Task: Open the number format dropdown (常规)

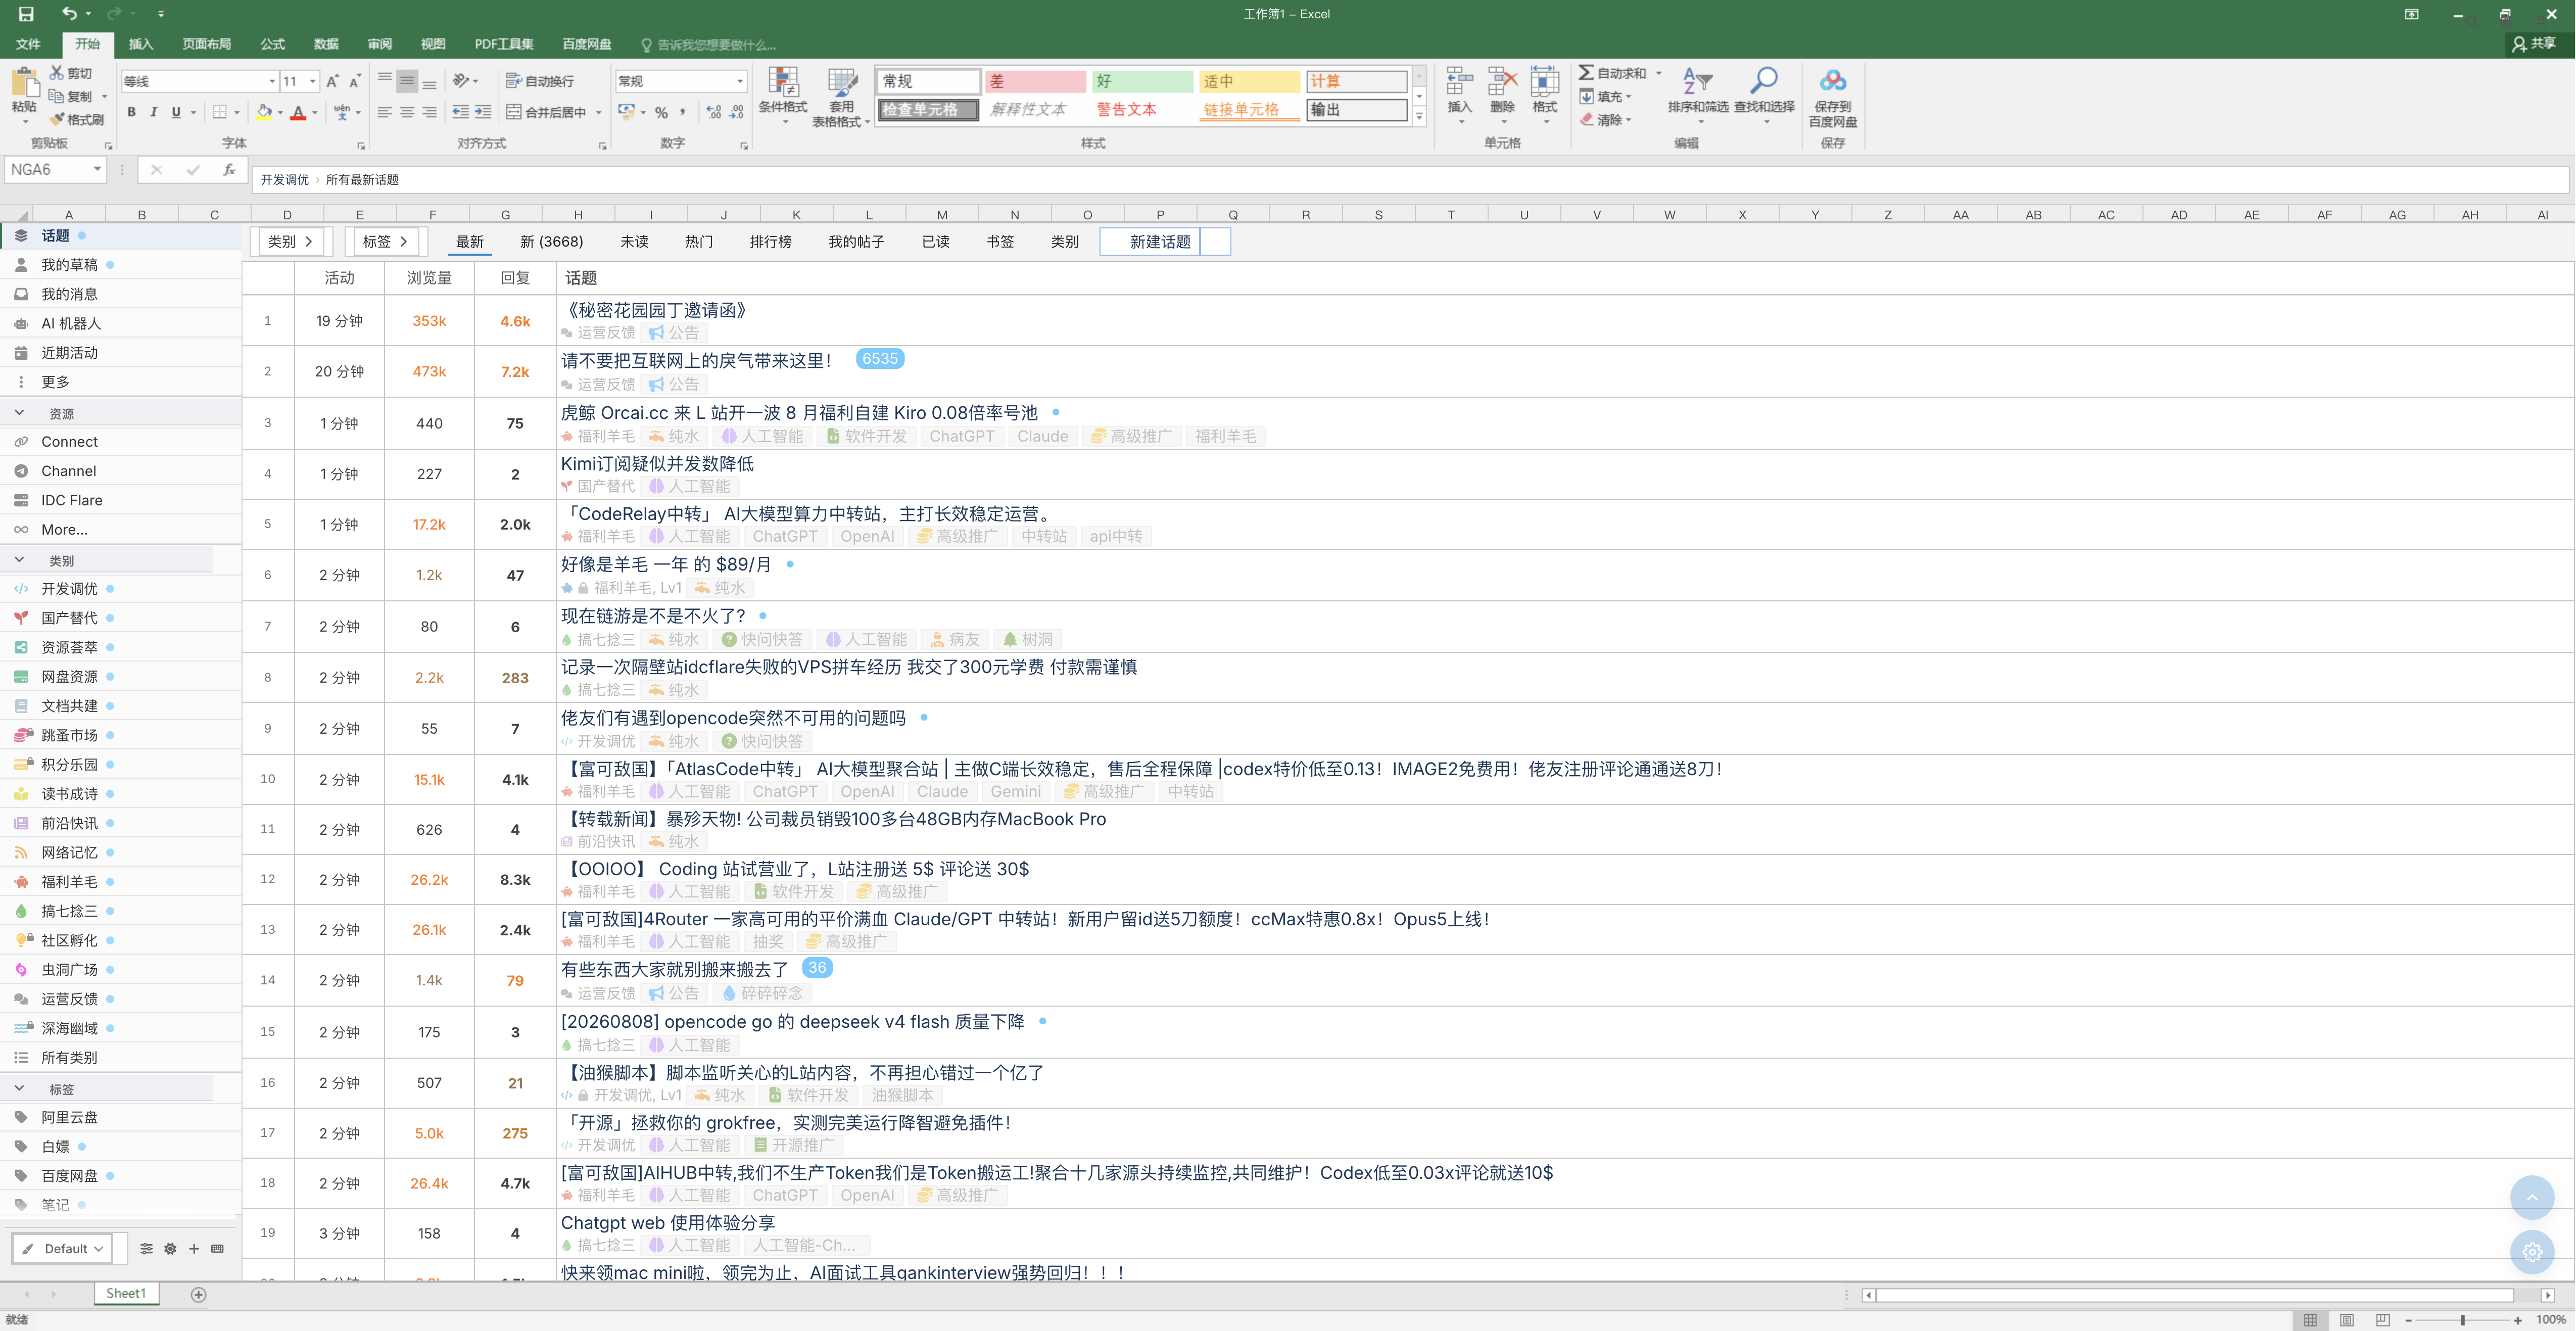Action: click(x=681, y=81)
